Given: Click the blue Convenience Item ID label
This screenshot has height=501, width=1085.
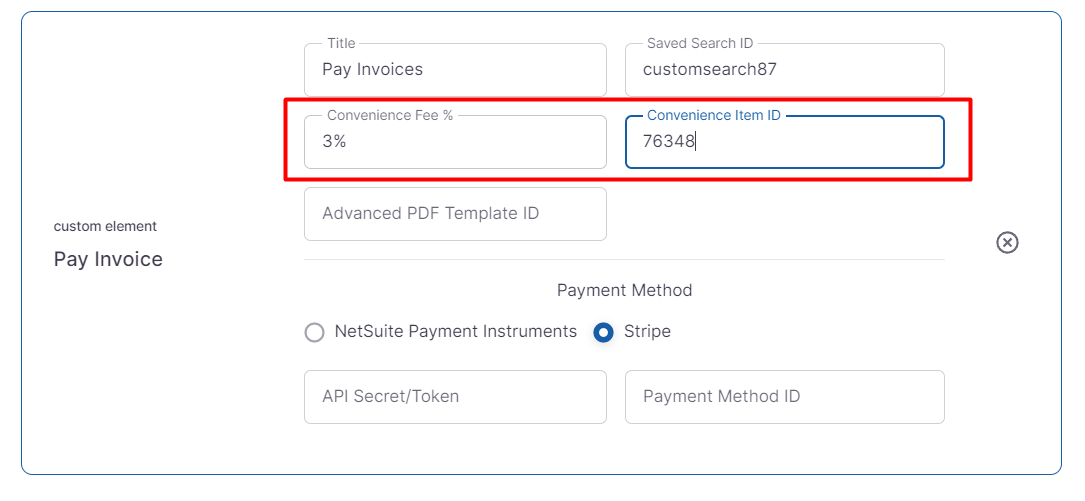Looking at the screenshot, I should [713, 116].
